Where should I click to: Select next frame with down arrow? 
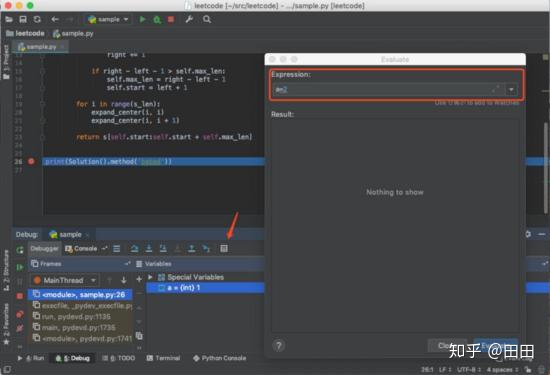point(124,280)
